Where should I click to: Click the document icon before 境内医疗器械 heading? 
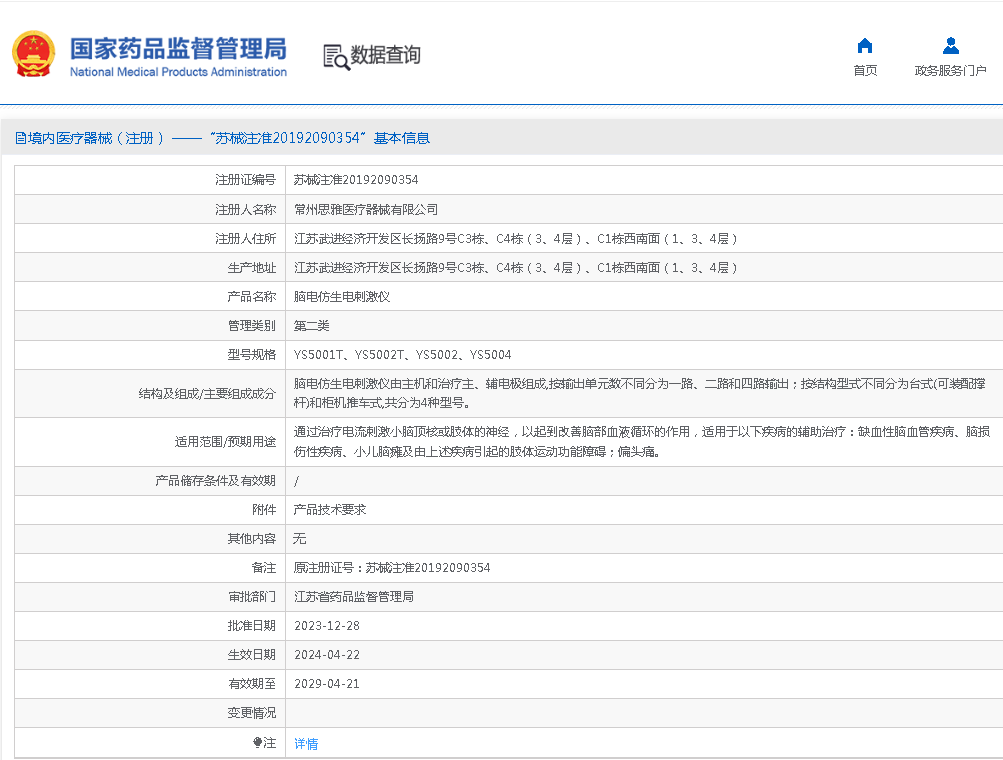[x=20, y=139]
